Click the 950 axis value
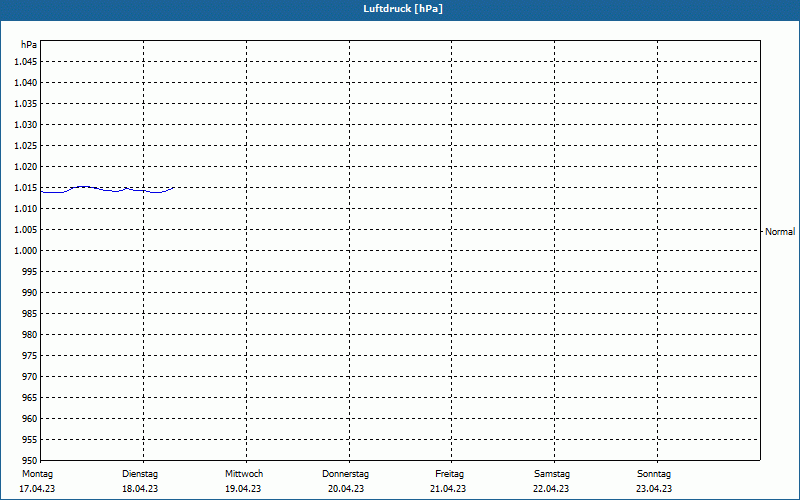Viewport: 800px width, 500px height. pyautogui.click(x=30, y=461)
